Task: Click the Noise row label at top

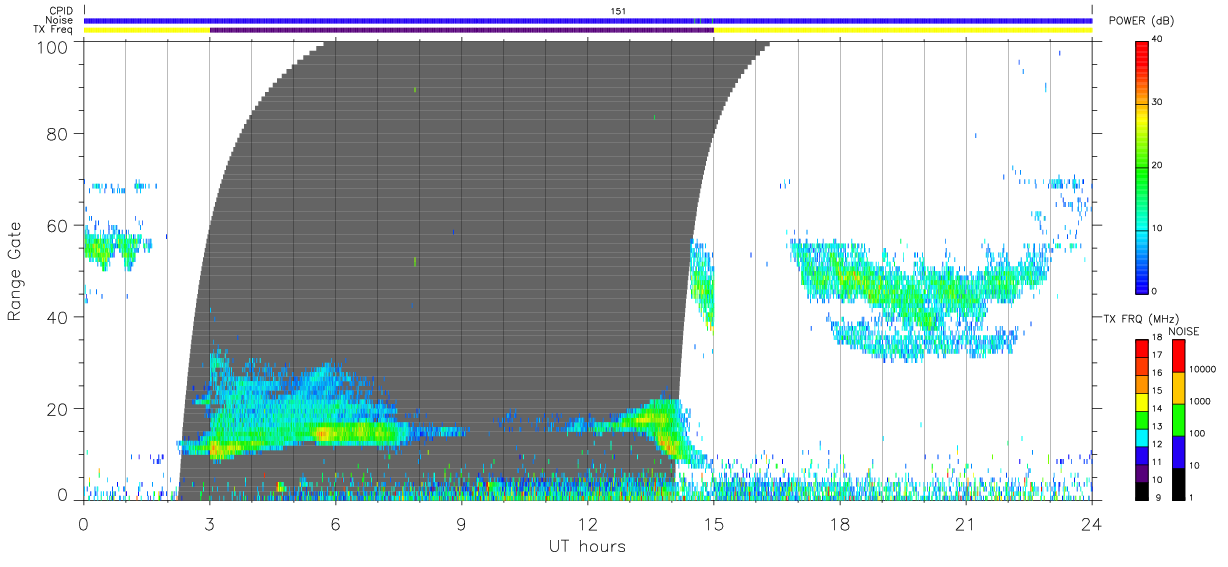Action: click(59, 20)
